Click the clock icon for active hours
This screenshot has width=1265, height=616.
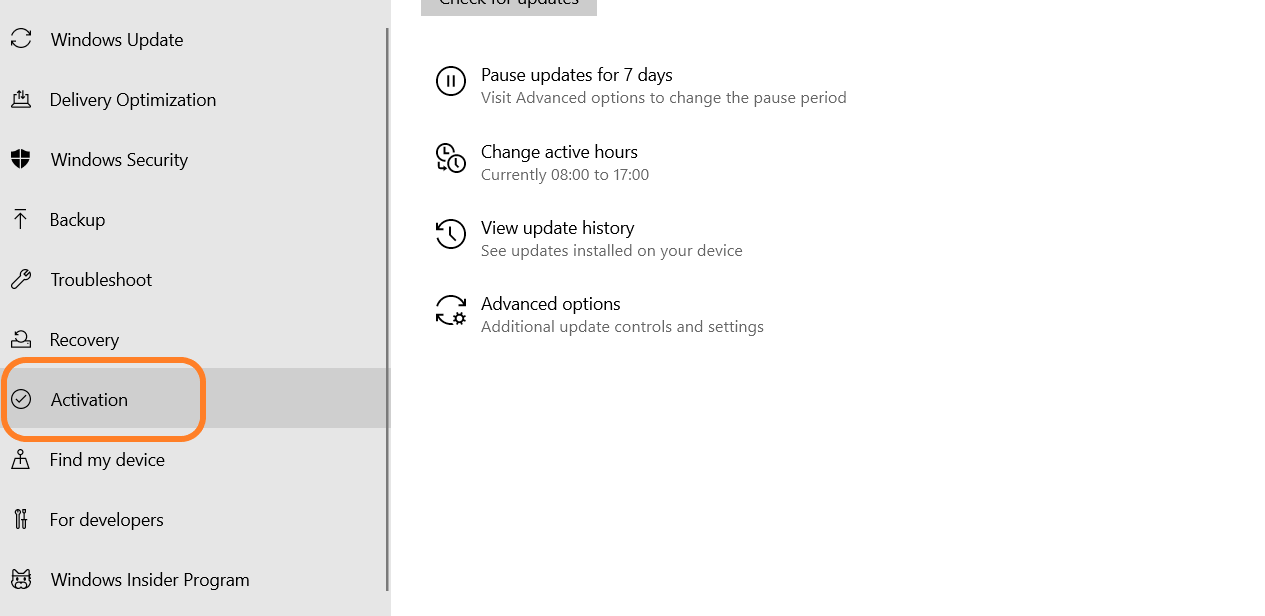(451, 158)
